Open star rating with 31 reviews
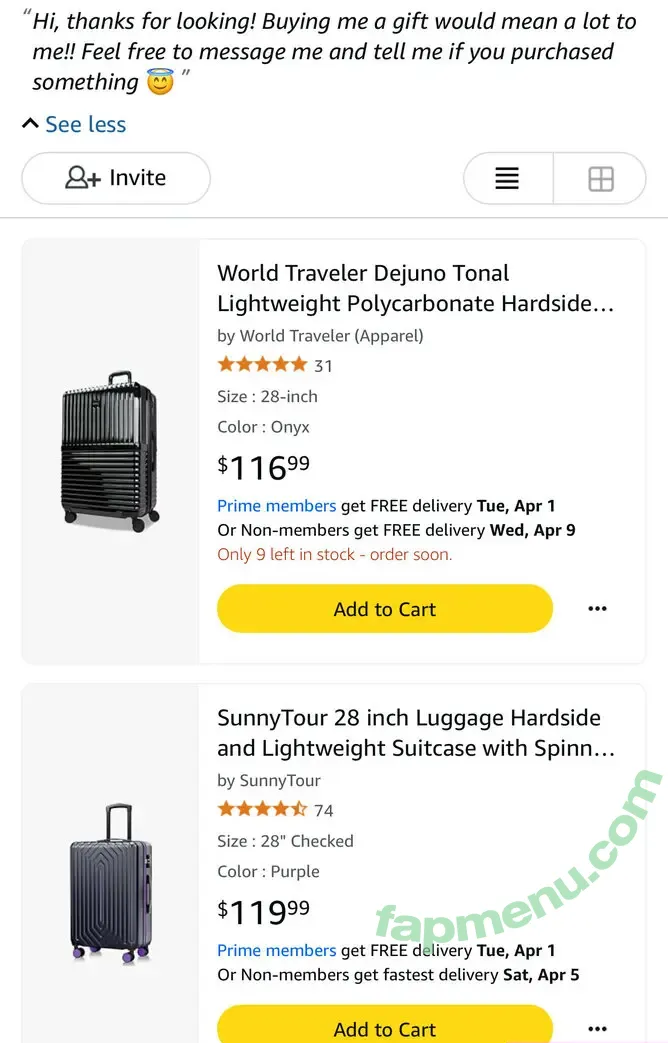The image size is (668, 1043). [x=274, y=365]
